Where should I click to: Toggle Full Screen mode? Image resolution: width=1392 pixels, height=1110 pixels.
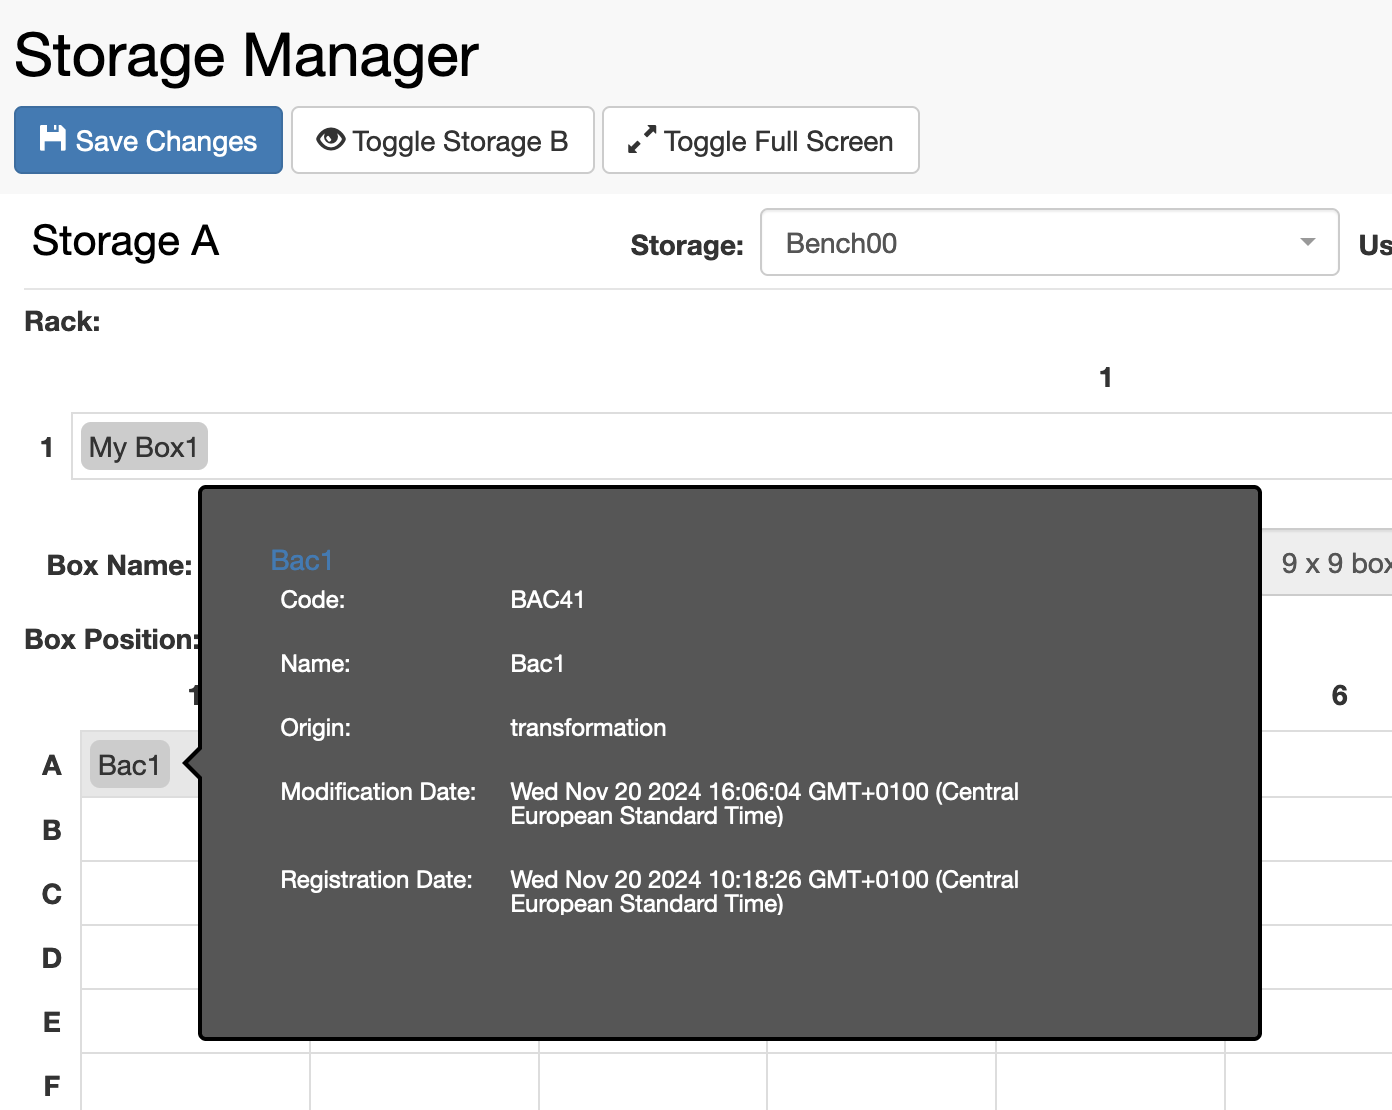(x=761, y=140)
